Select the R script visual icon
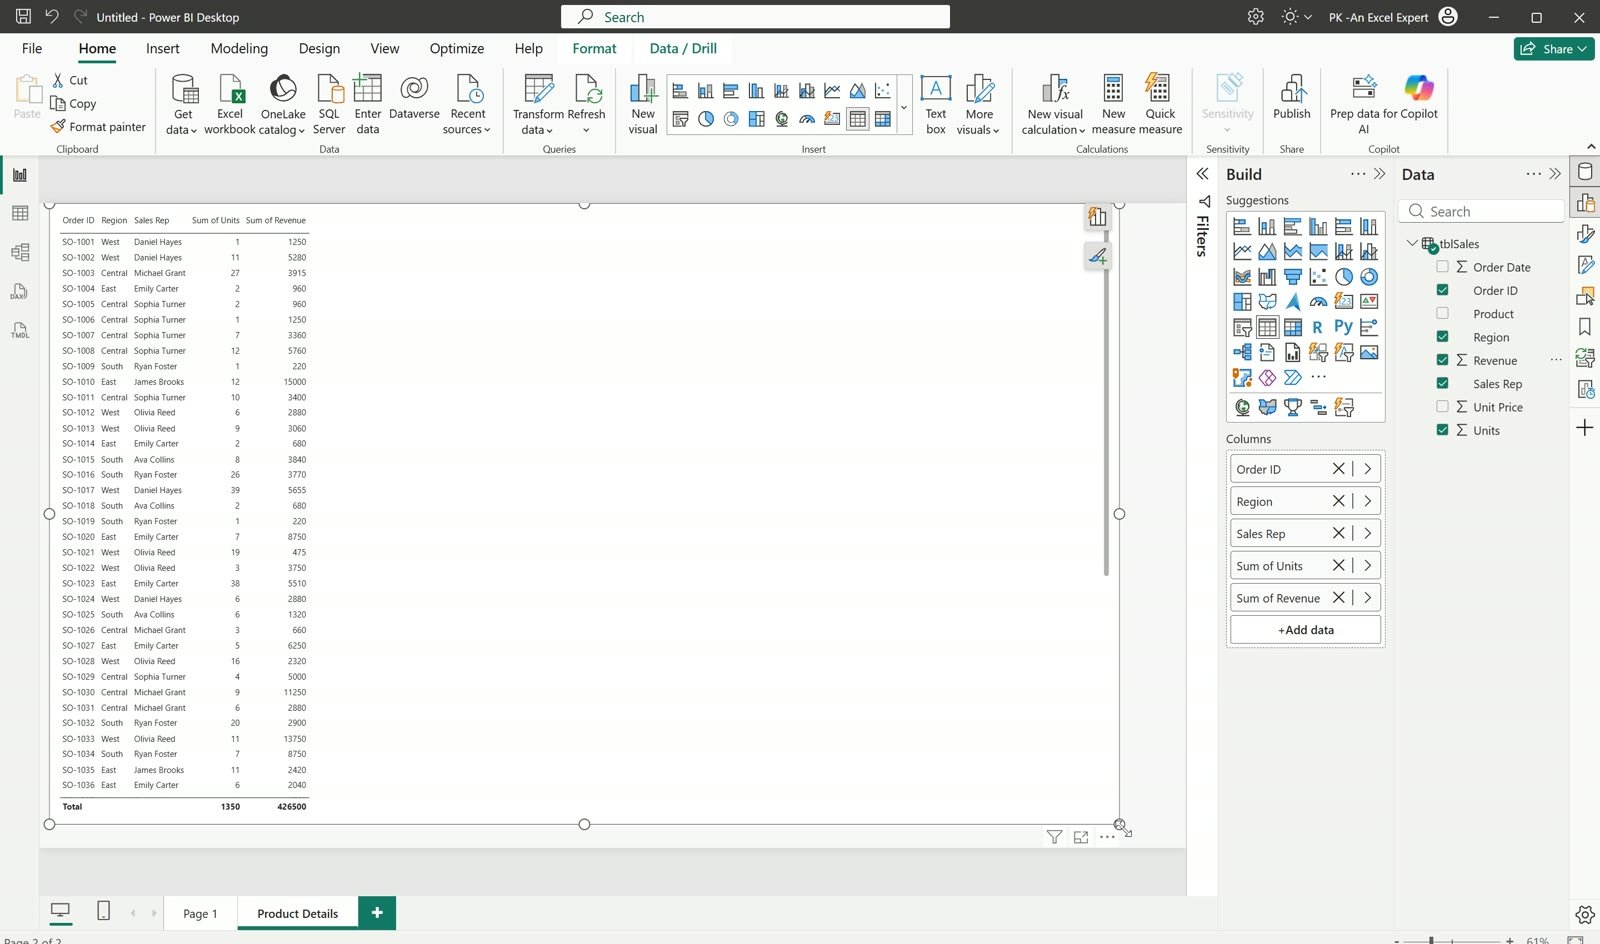The height and width of the screenshot is (944, 1600). [1318, 327]
